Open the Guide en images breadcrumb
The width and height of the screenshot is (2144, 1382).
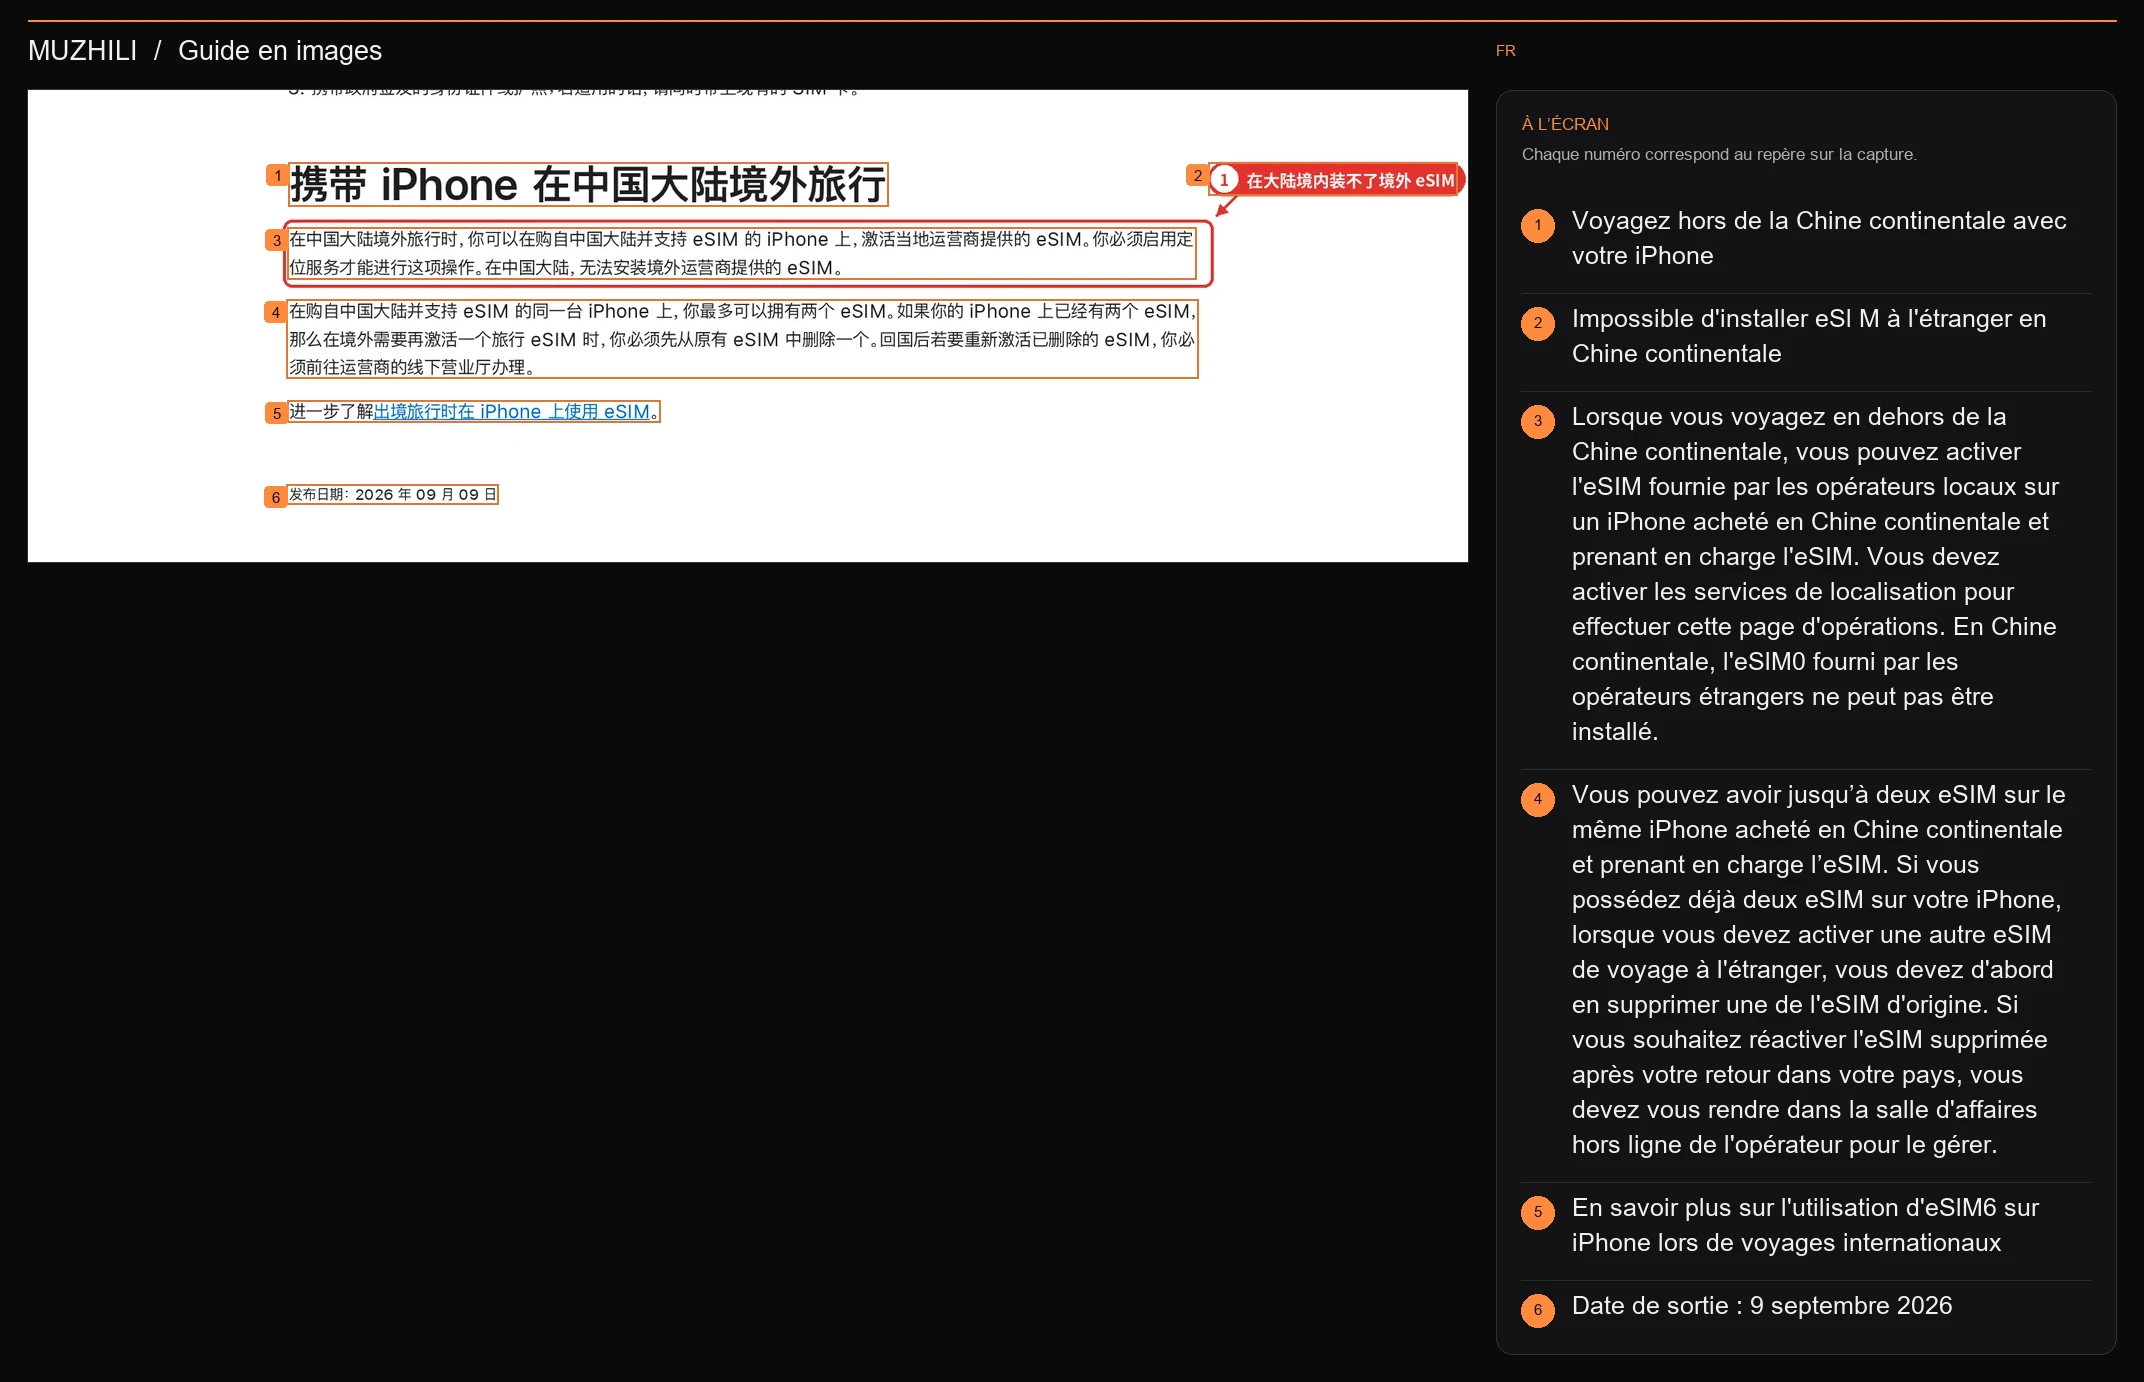click(x=280, y=51)
